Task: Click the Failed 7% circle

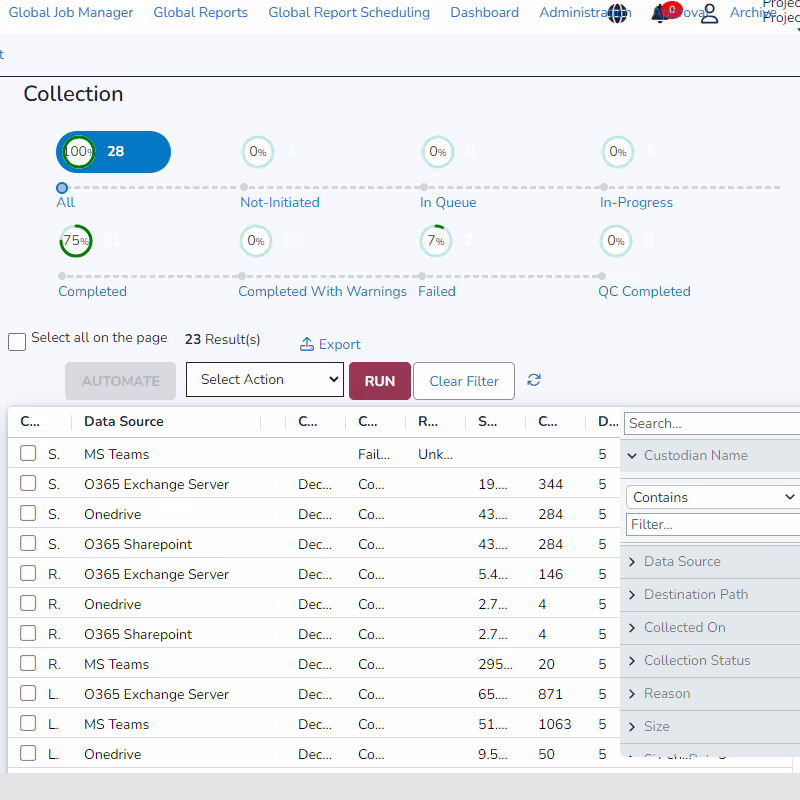Action: 436,240
